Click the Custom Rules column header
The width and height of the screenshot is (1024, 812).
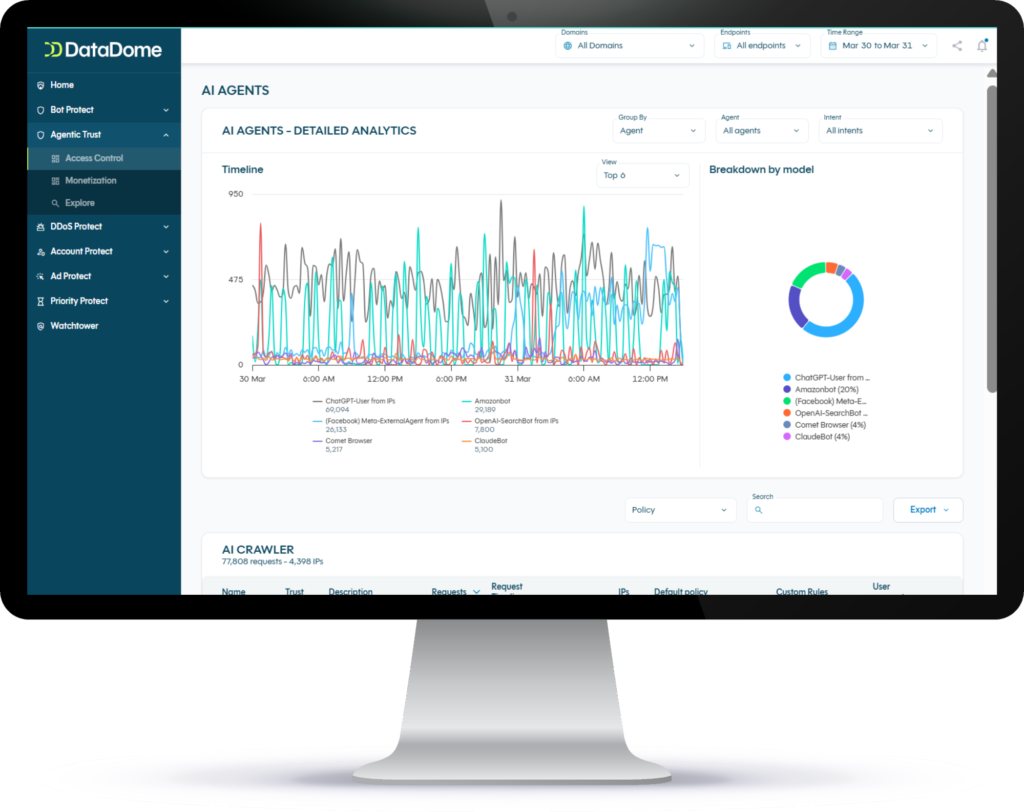click(x=801, y=592)
